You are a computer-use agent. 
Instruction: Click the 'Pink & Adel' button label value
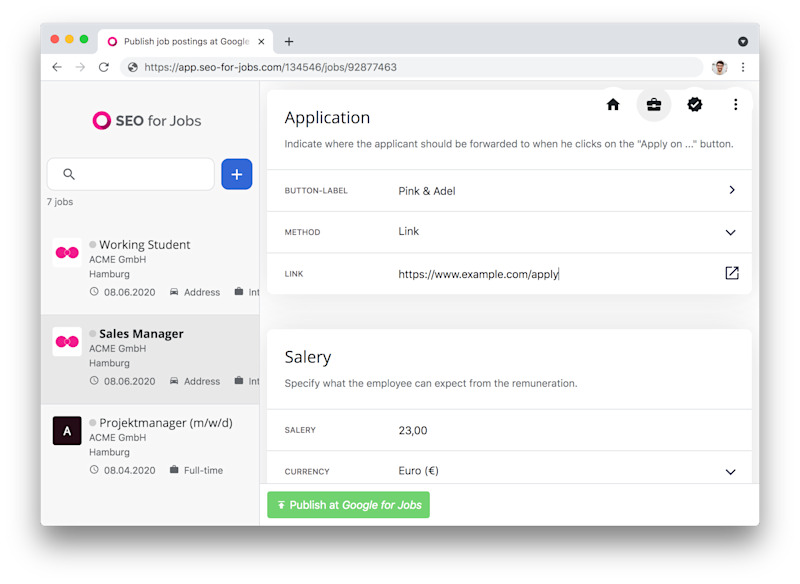pos(427,191)
